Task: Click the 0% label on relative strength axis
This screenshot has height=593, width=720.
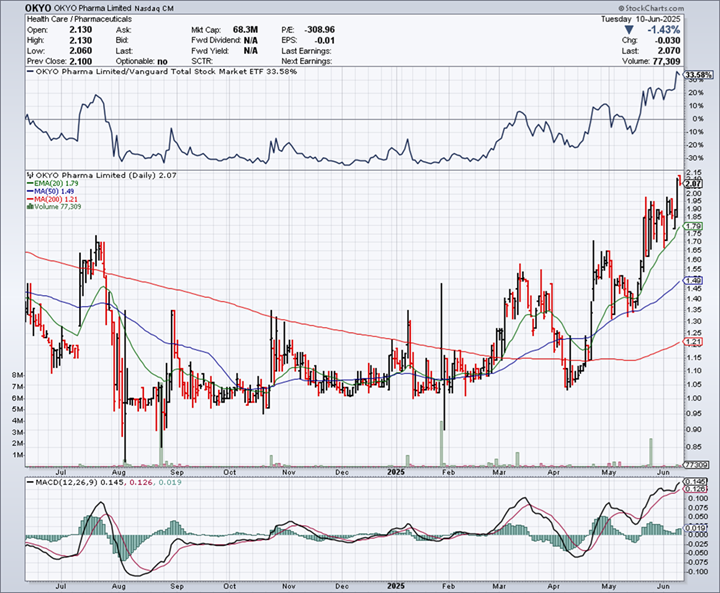Action: point(698,119)
